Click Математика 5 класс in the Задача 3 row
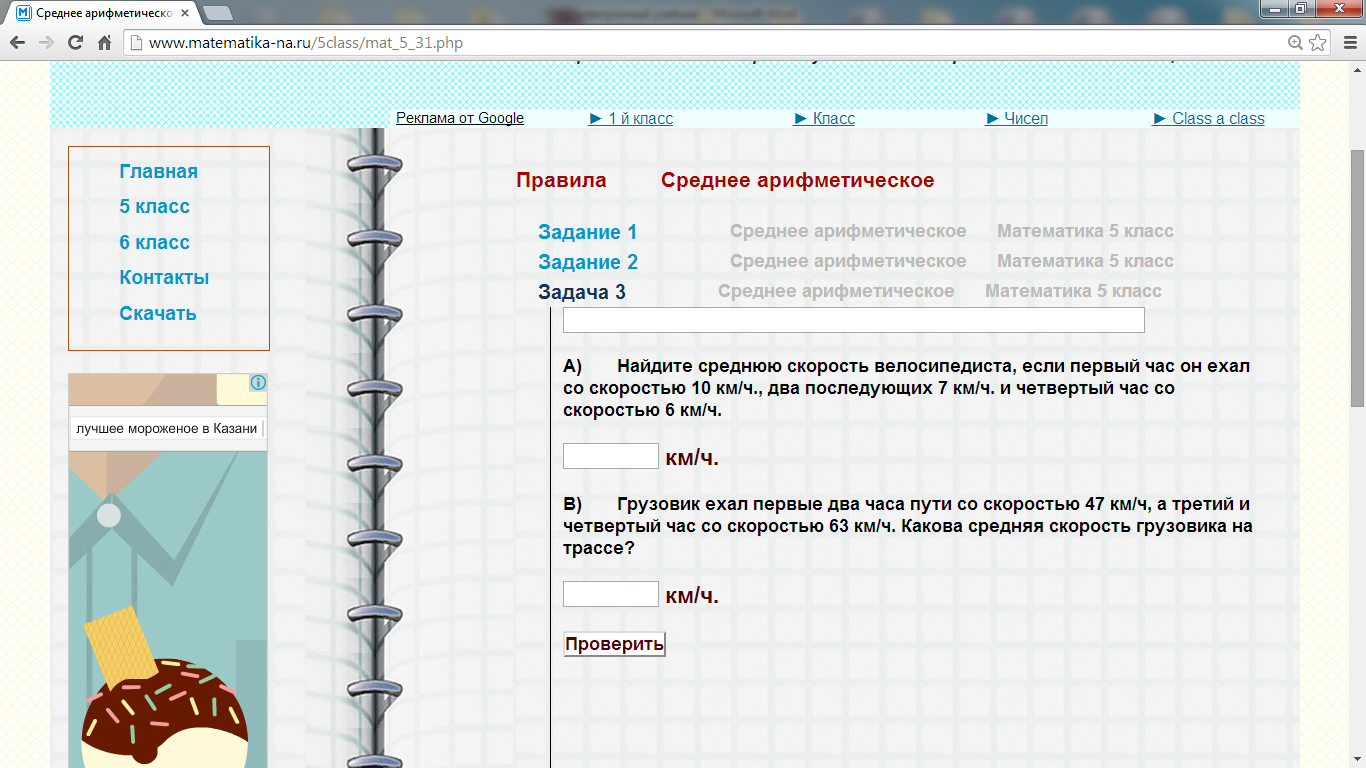 tap(1073, 292)
